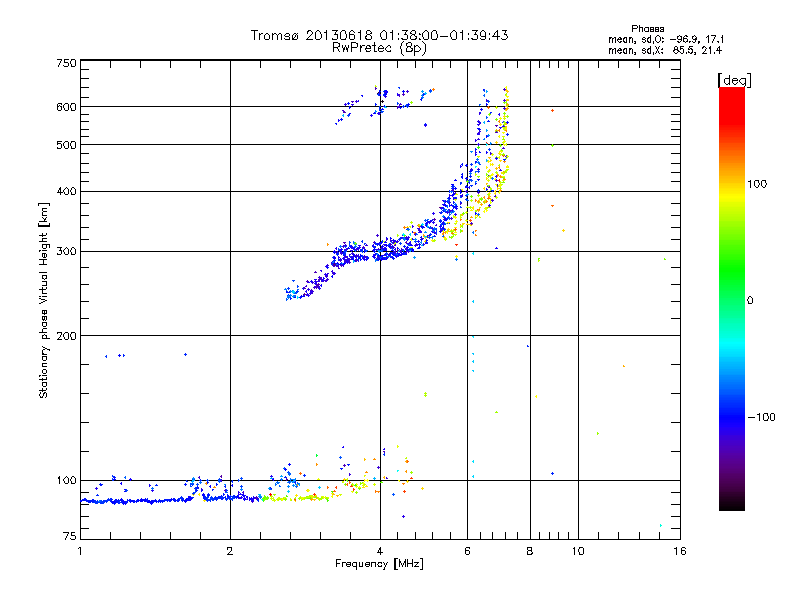Click the '4' frequency tick label

click(x=380, y=551)
